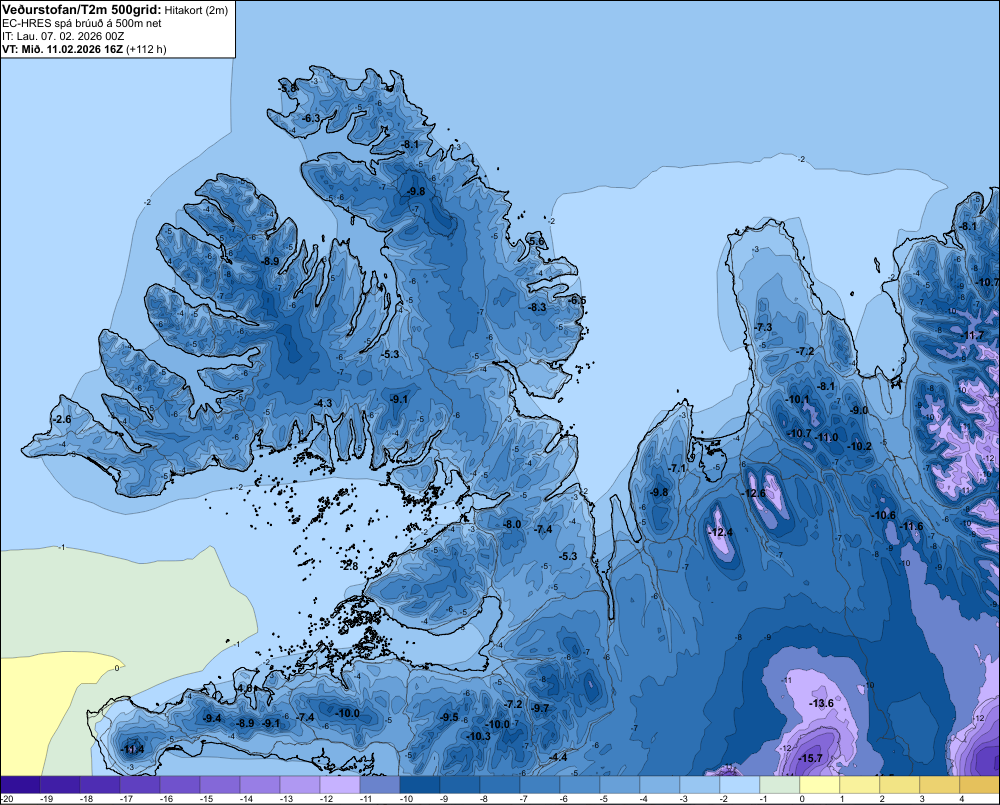
Task: Click the -4.3 temperature value
Action: tap(323, 402)
